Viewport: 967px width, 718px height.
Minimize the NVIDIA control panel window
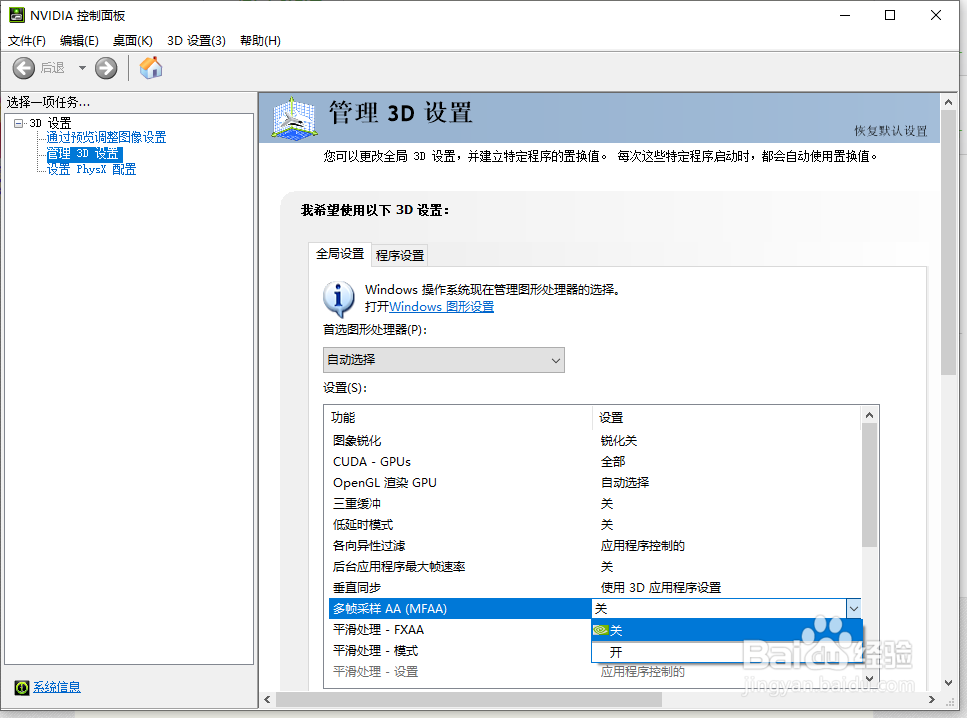(x=845, y=15)
